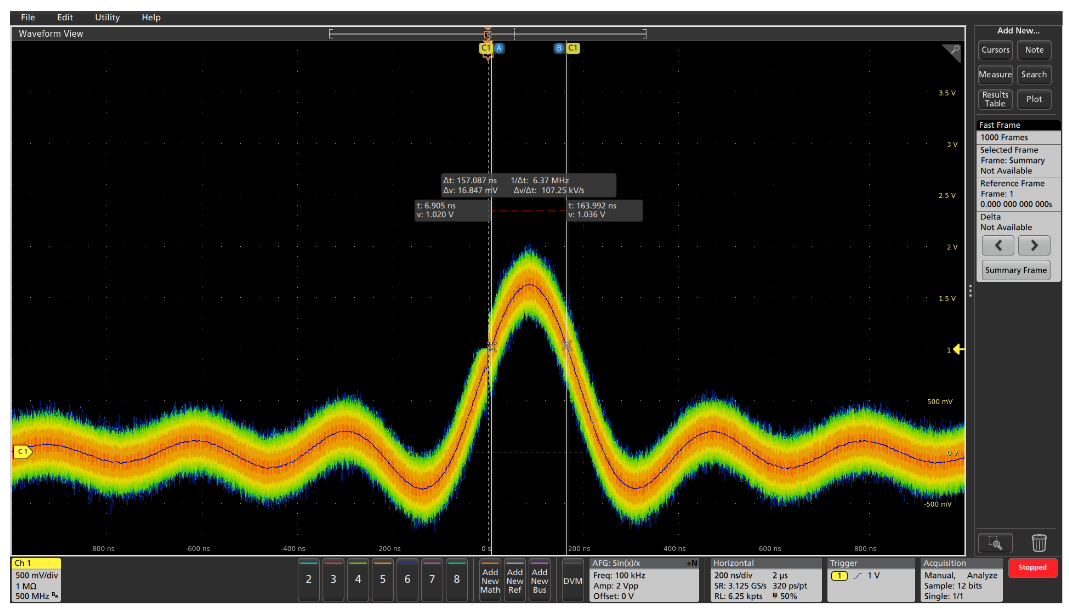This screenshot has width=1069, height=612.
Task: Open the Utility menu
Action: click(x=107, y=17)
